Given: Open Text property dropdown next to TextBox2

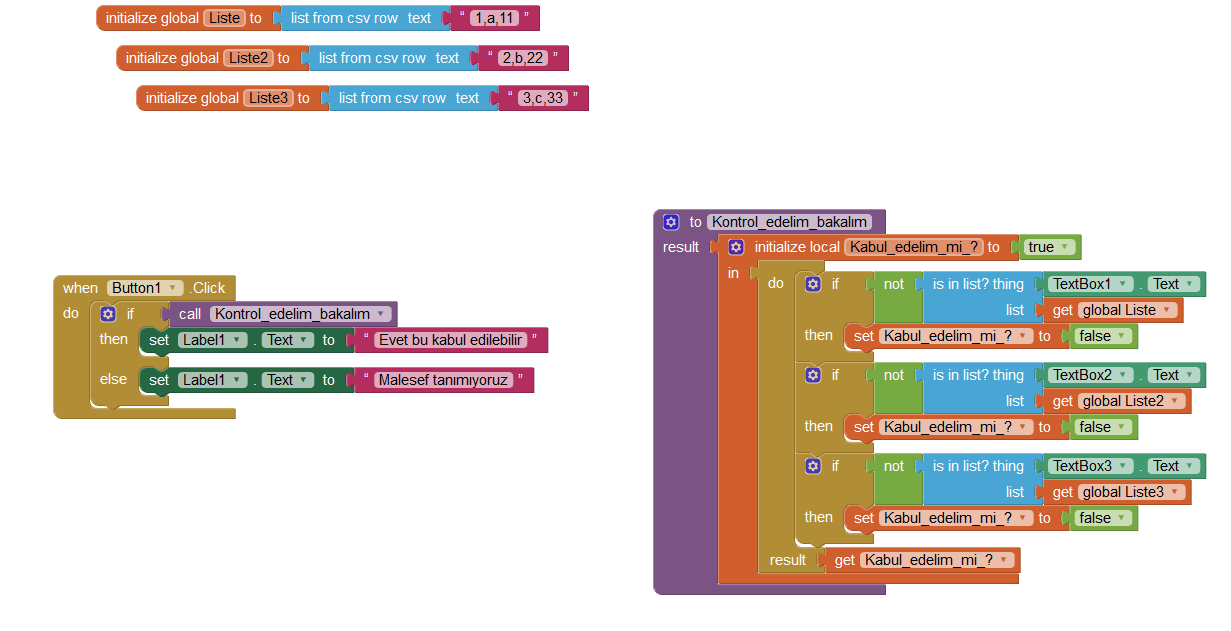Looking at the screenshot, I should [1173, 375].
